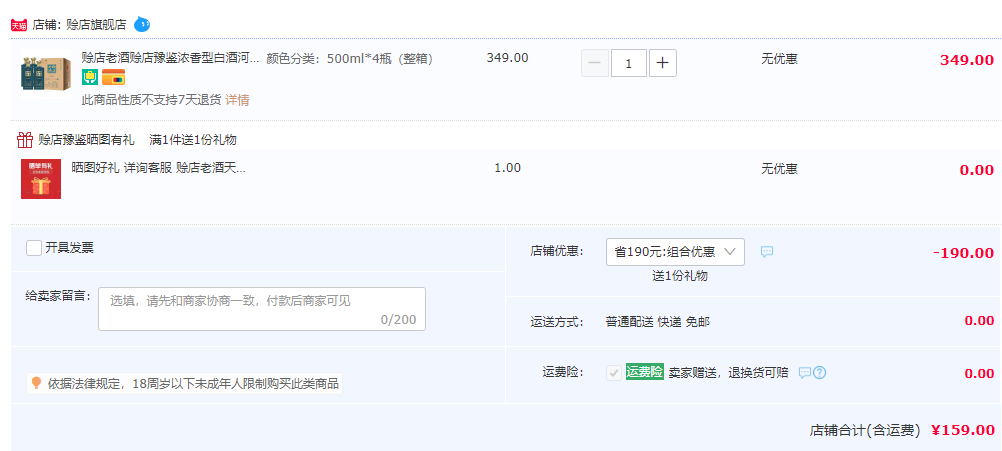Viewport: 1002px width, 451px height.
Task: Increase quantity with the plus button
Action: point(663,63)
